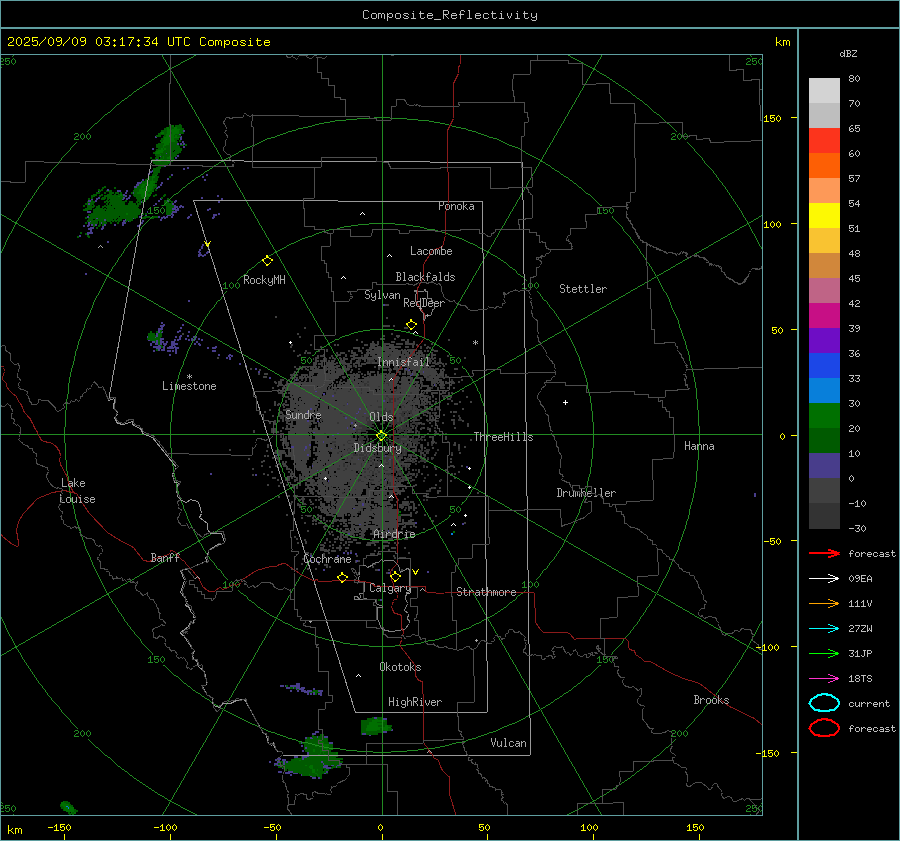Click the white 09EA arrow icon
900x841 pixels.
(824, 578)
